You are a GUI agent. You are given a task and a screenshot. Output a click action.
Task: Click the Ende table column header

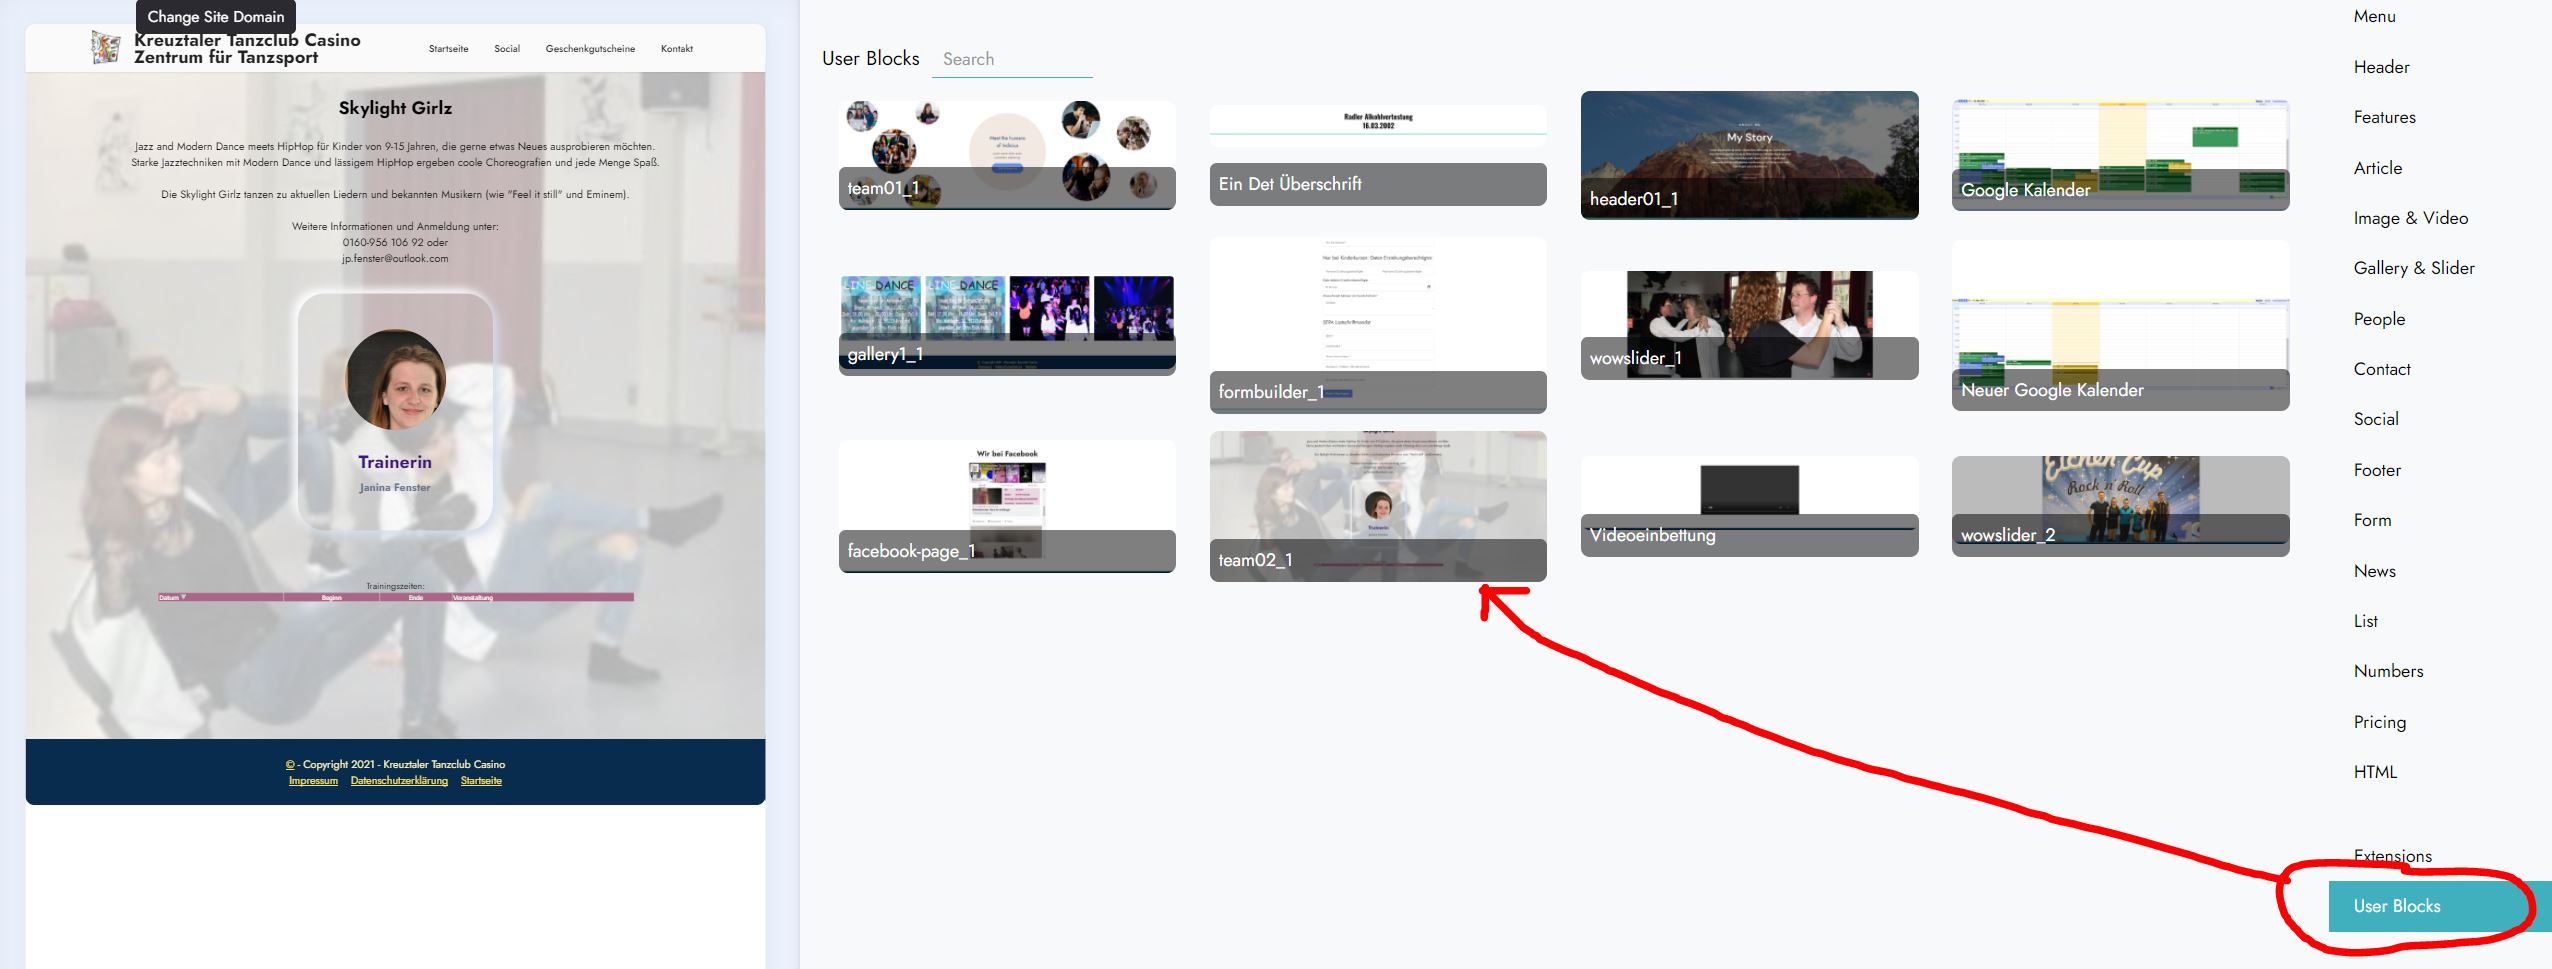[x=416, y=598]
